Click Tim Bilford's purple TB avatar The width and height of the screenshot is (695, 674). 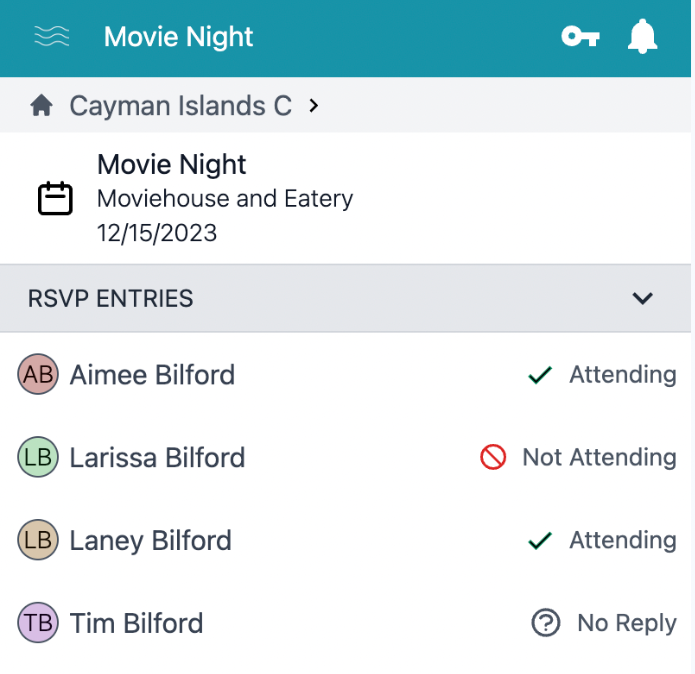pyautogui.click(x=38, y=624)
